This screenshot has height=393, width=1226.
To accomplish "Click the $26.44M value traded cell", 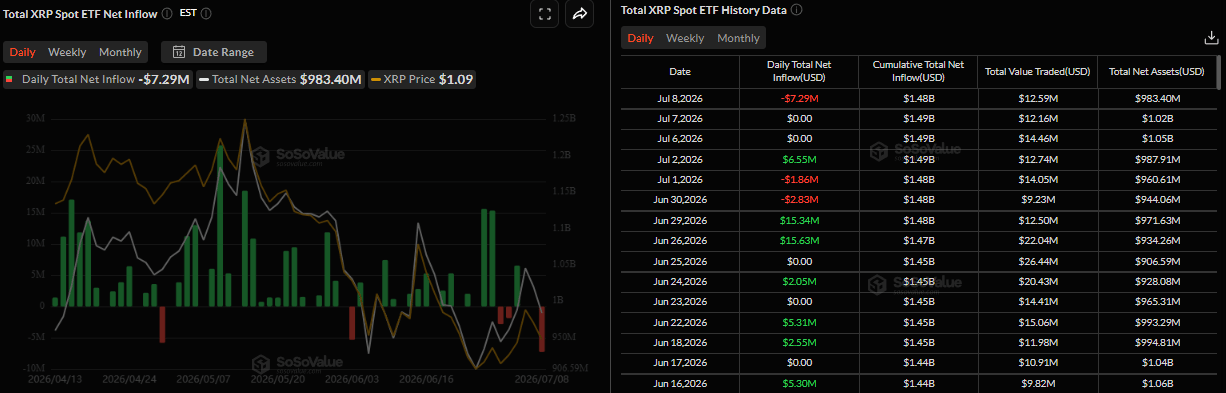I will click(1037, 261).
